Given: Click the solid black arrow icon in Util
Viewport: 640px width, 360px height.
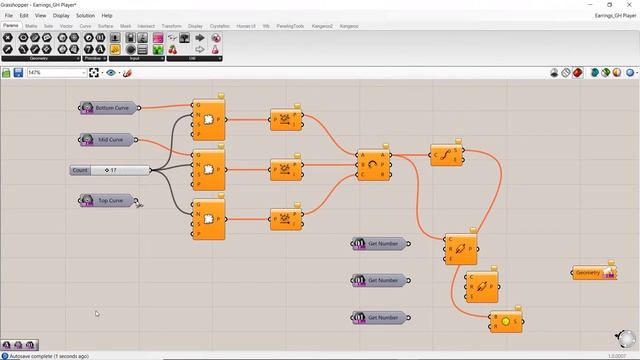Looking at the screenshot, I should pos(200,38).
